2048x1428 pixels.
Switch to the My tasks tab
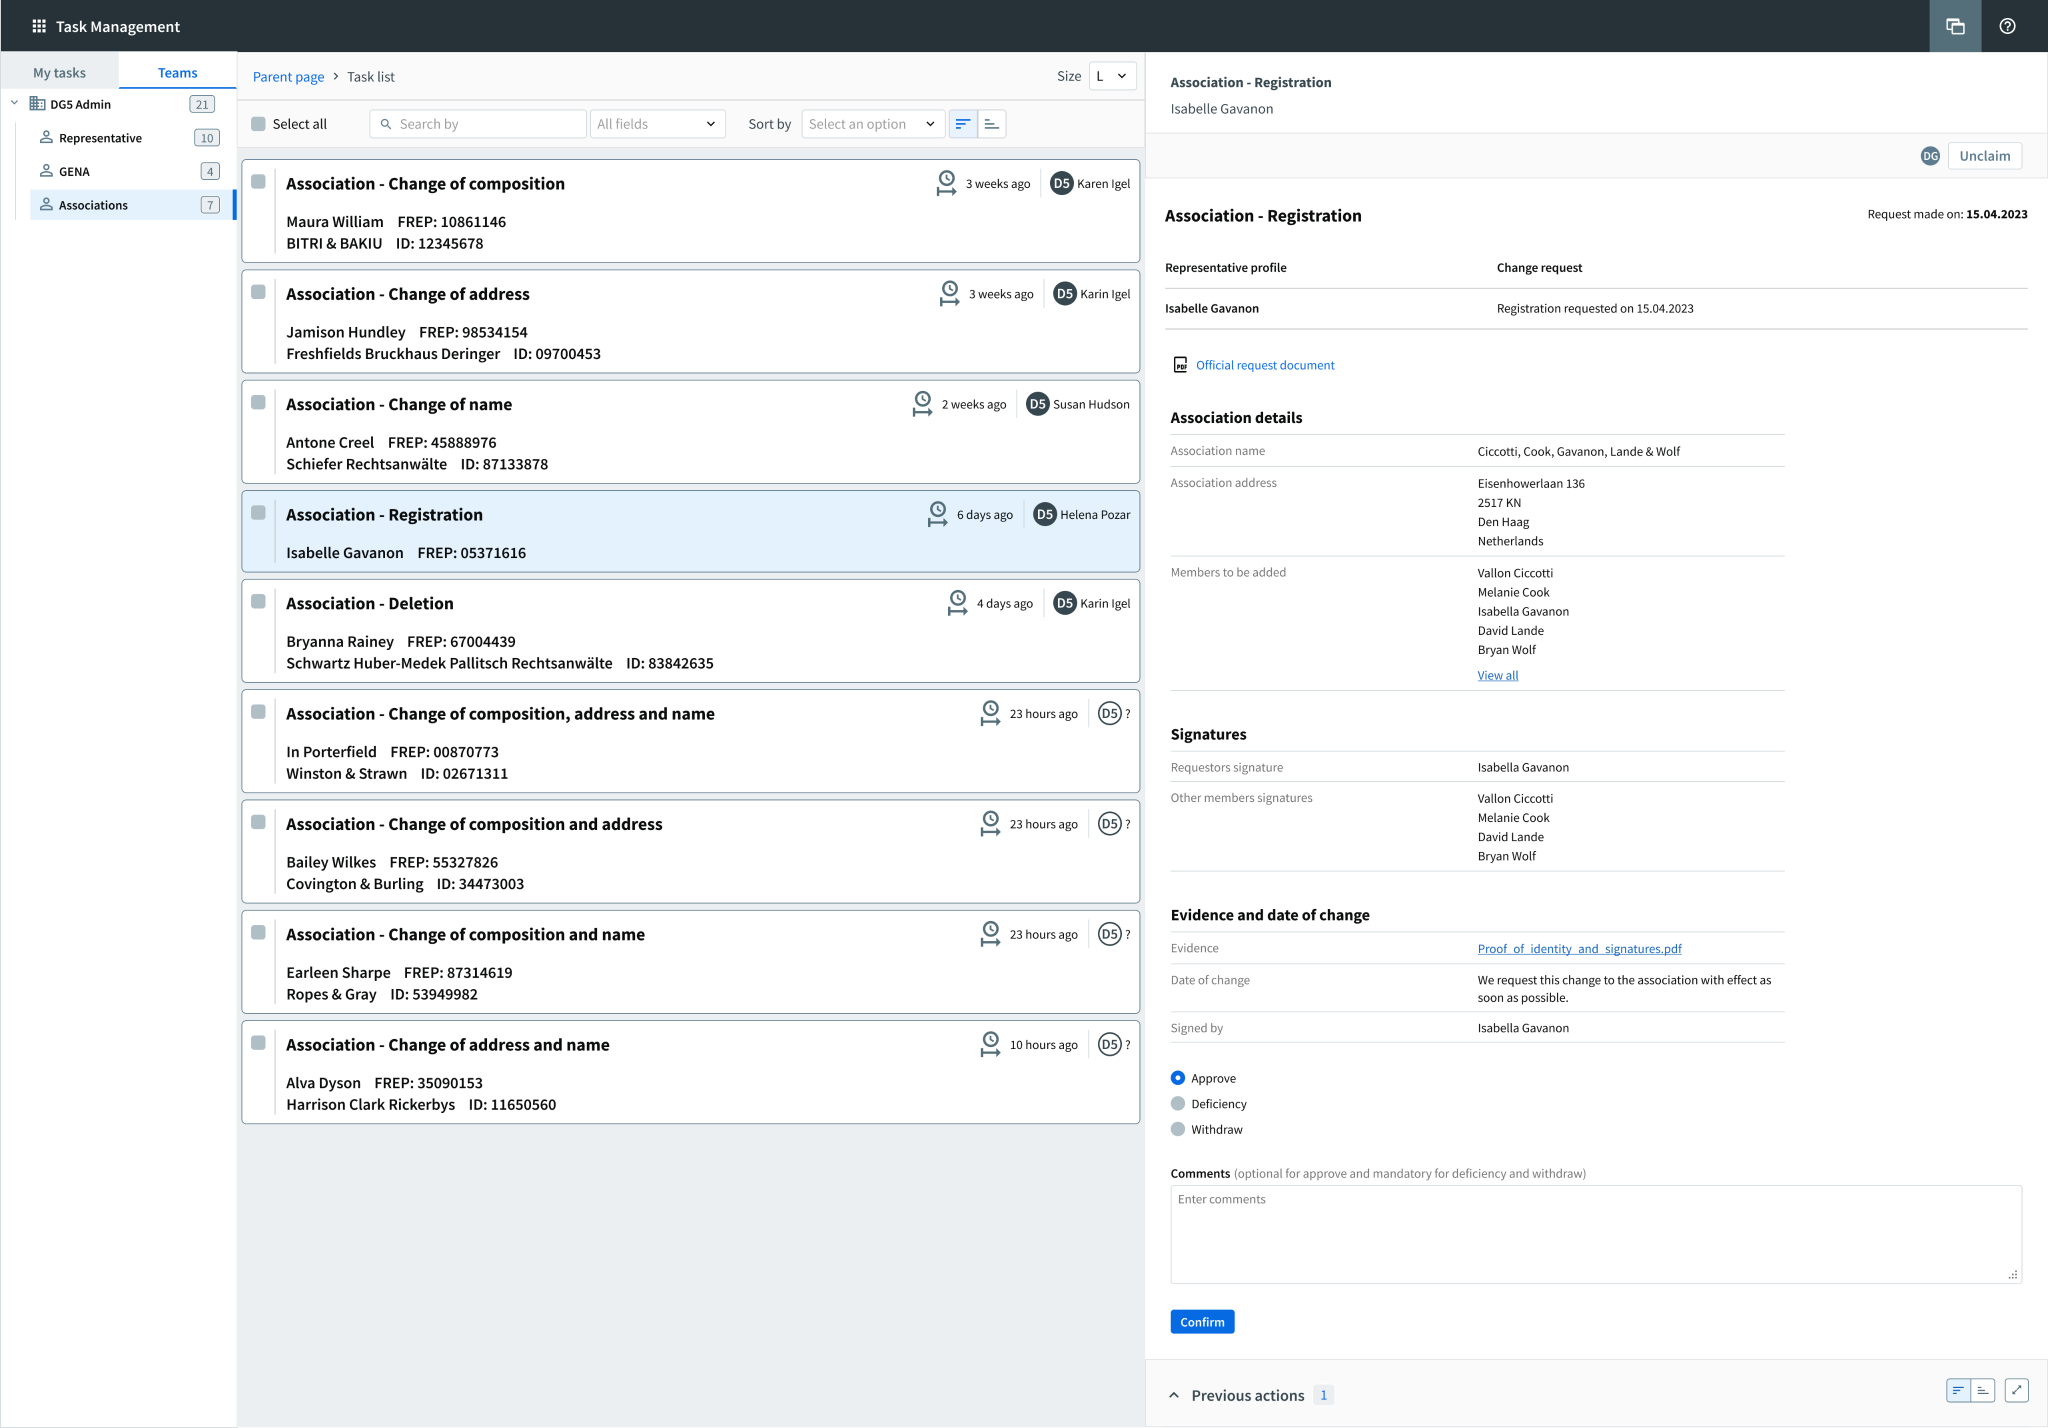click(59, 72)
